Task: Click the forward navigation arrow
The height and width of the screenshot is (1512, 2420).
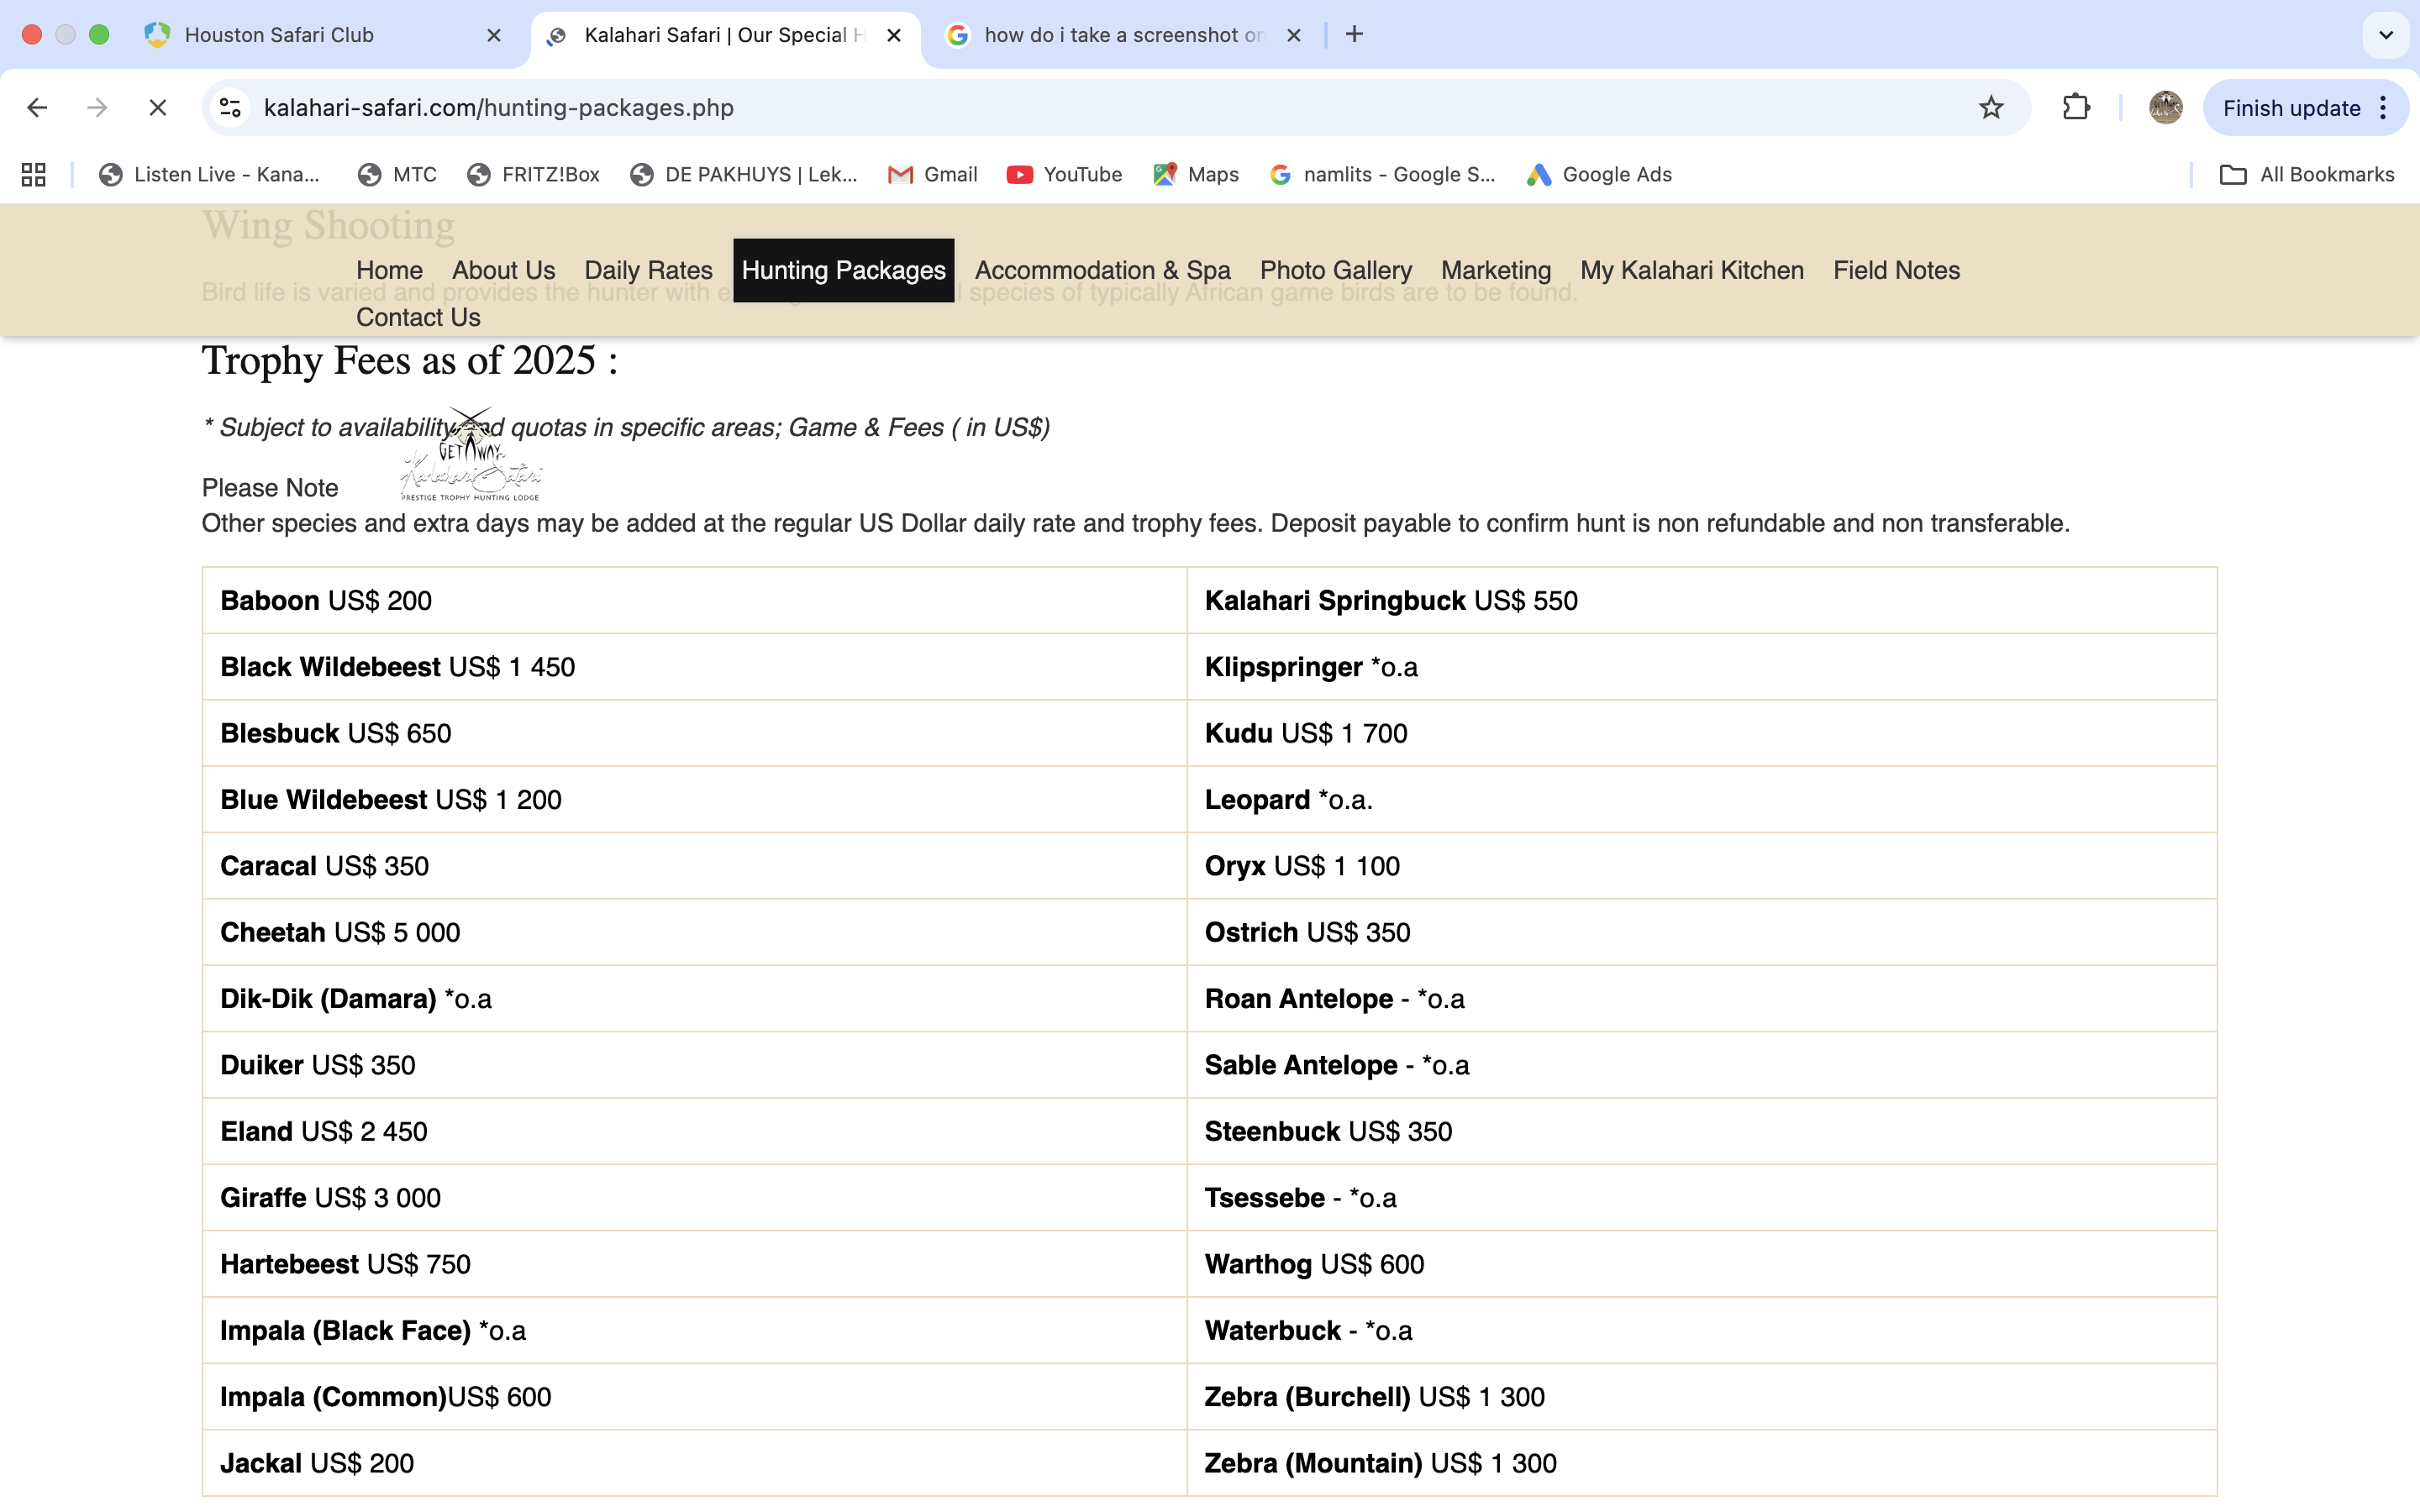Action: click(97, 108)
